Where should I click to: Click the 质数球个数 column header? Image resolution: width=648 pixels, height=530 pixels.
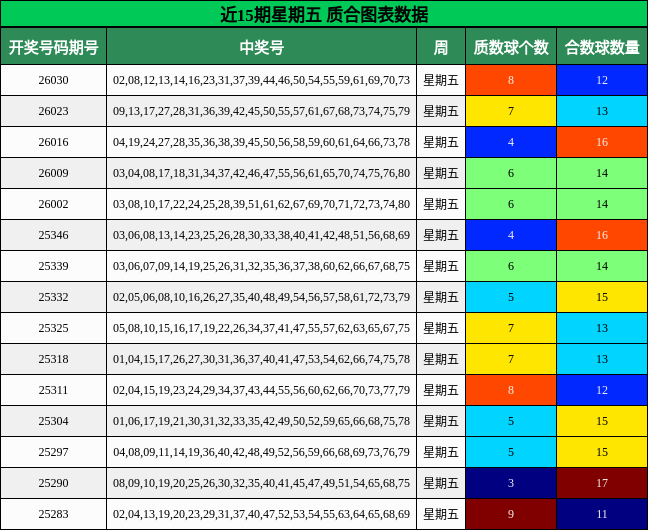point(511,47)
